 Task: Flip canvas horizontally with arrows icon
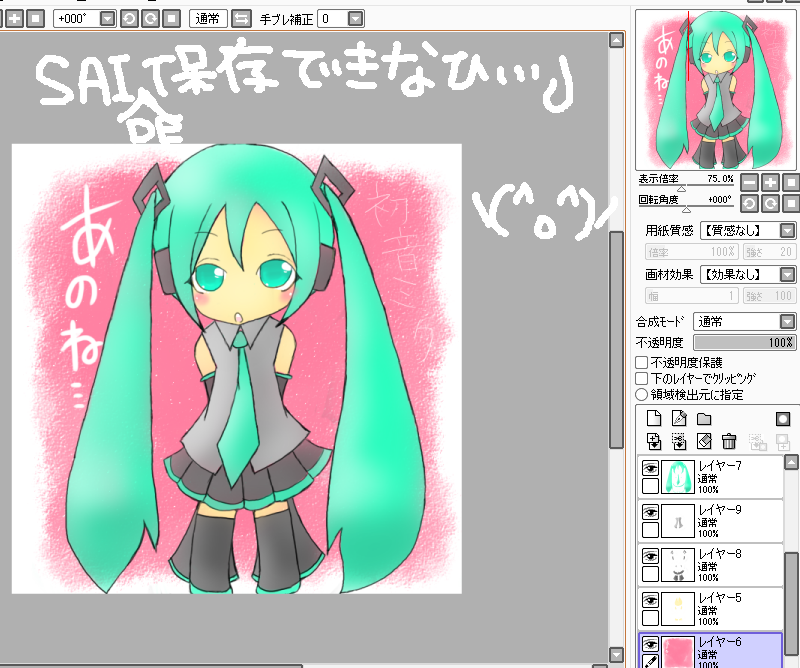pos(241,19)
